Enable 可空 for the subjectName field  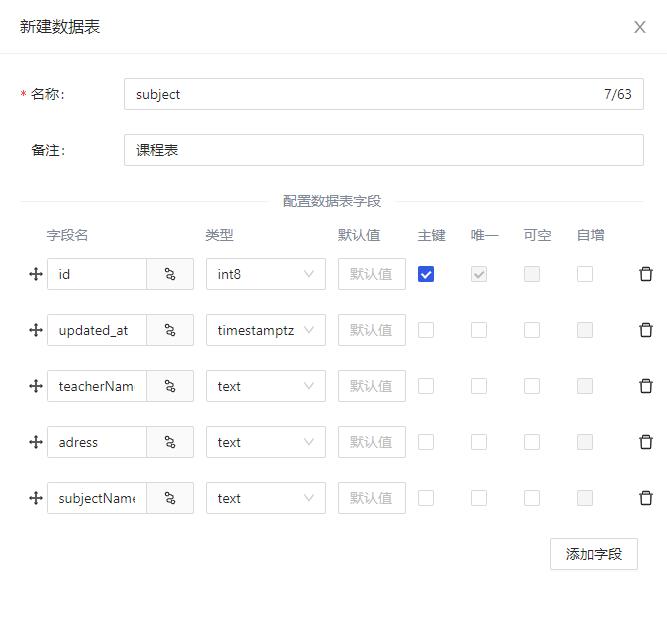tap(532, 498)
